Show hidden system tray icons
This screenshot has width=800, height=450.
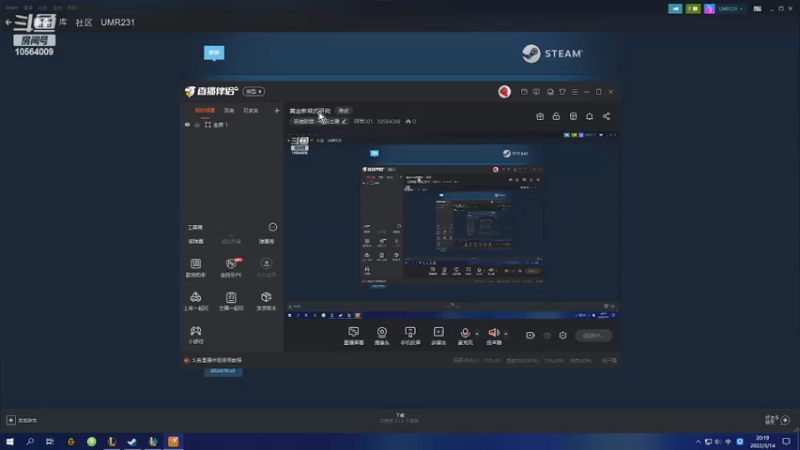tap(698, 442)
